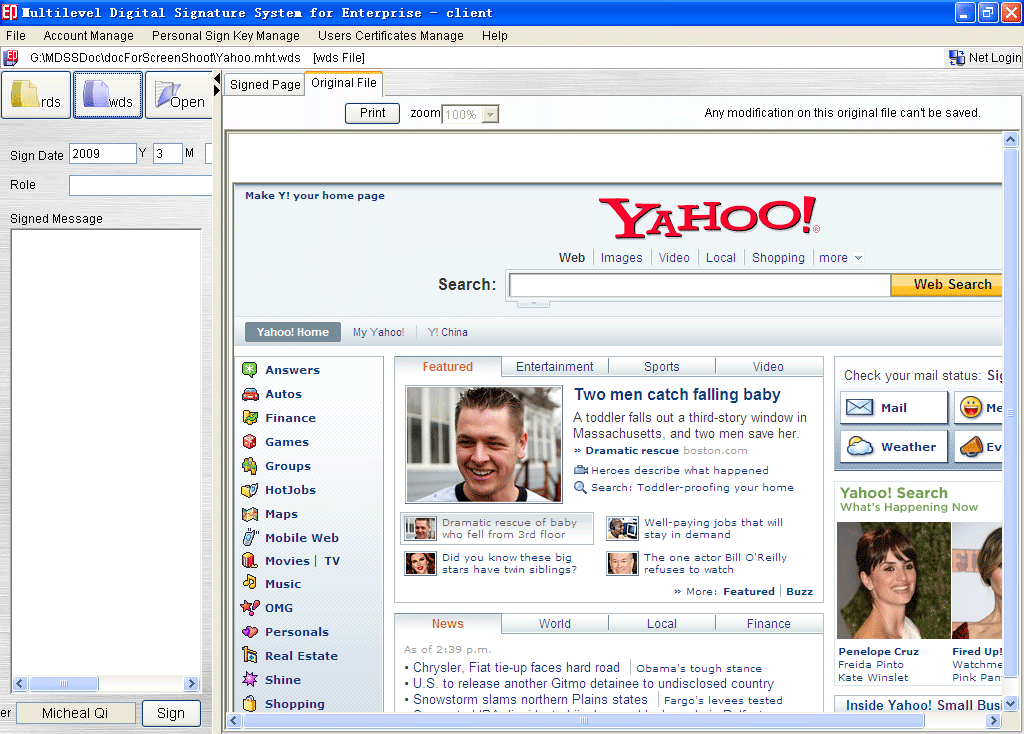Select the wds file folder button

(x=108, y=95)
